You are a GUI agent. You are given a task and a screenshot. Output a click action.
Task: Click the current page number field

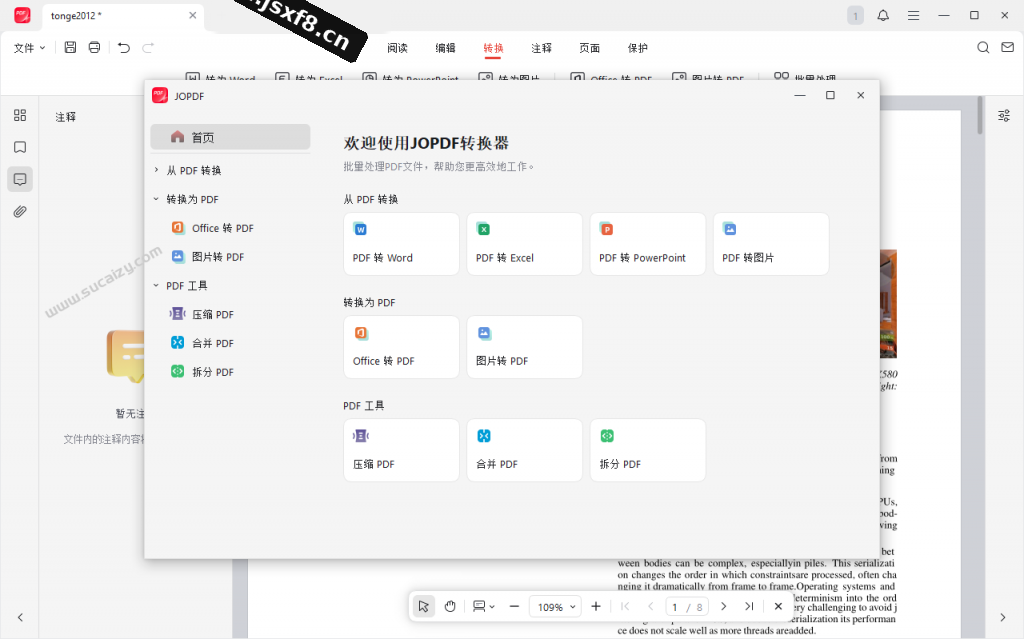(675, 607)
